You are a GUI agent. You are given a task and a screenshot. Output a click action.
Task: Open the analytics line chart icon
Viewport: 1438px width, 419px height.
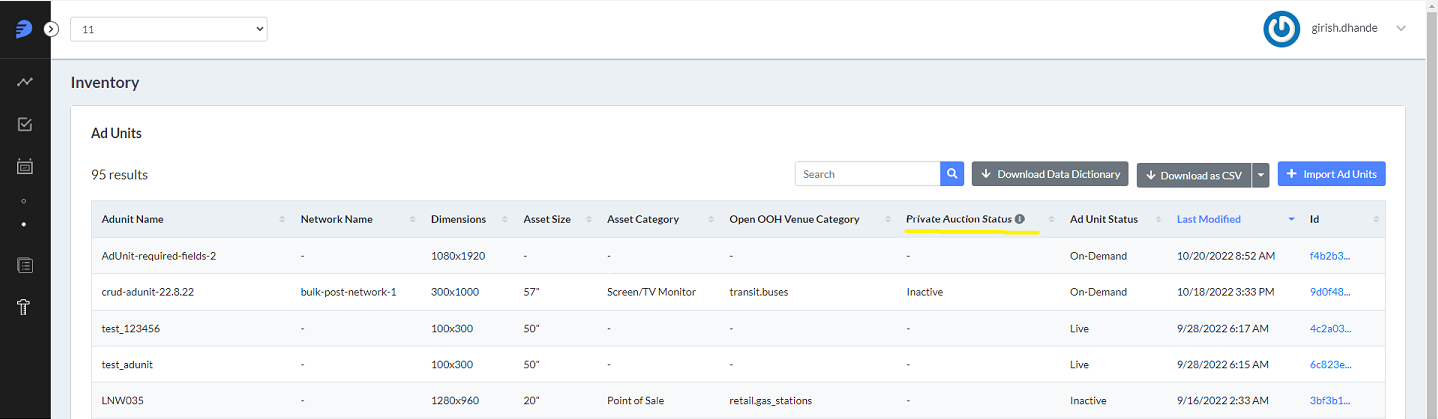pos(25,81)
